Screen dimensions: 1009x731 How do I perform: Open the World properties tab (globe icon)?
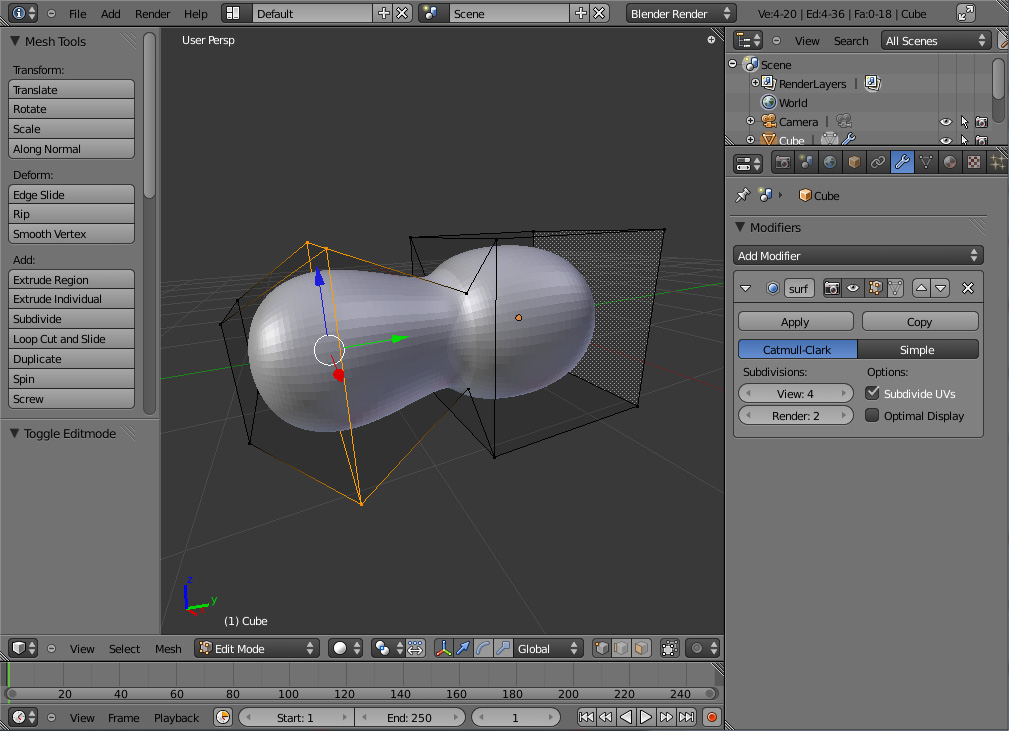[829, 162]
